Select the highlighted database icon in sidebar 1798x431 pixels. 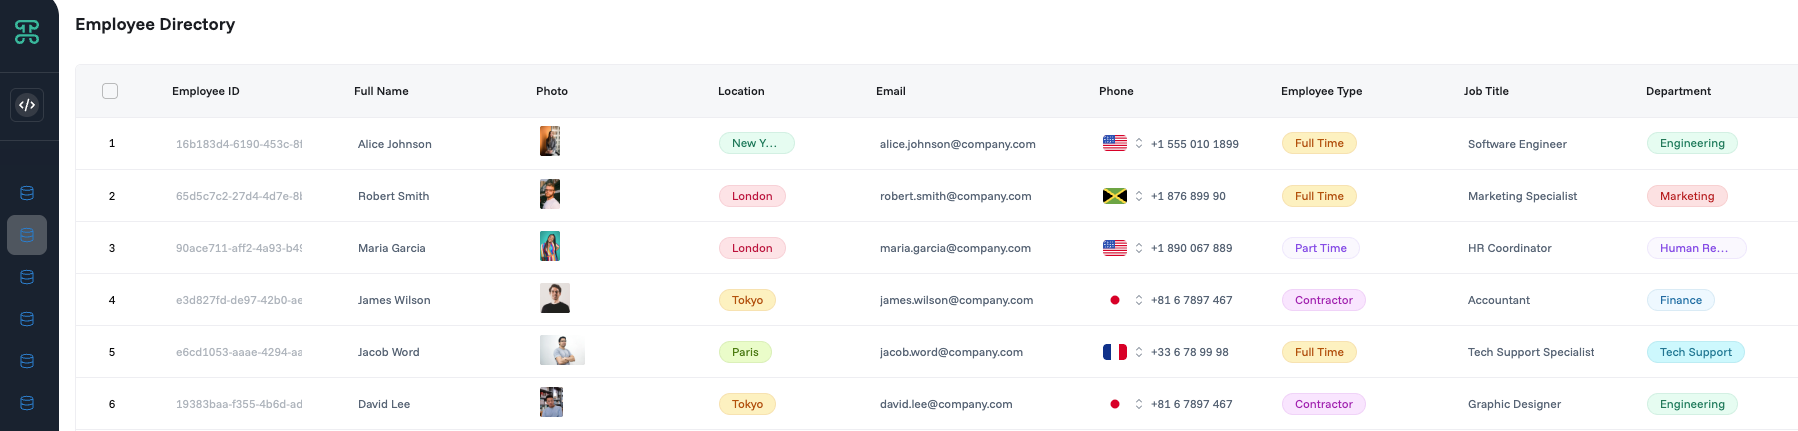tap(27, 235)
